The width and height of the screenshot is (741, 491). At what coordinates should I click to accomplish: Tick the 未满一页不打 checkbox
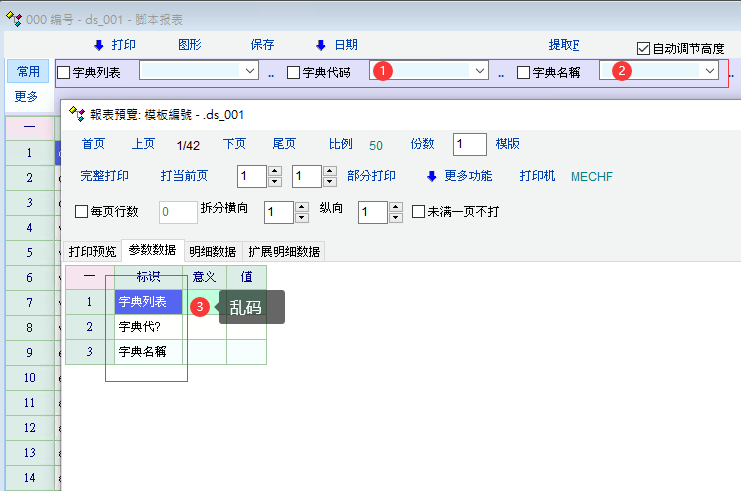tap(419, 212)
